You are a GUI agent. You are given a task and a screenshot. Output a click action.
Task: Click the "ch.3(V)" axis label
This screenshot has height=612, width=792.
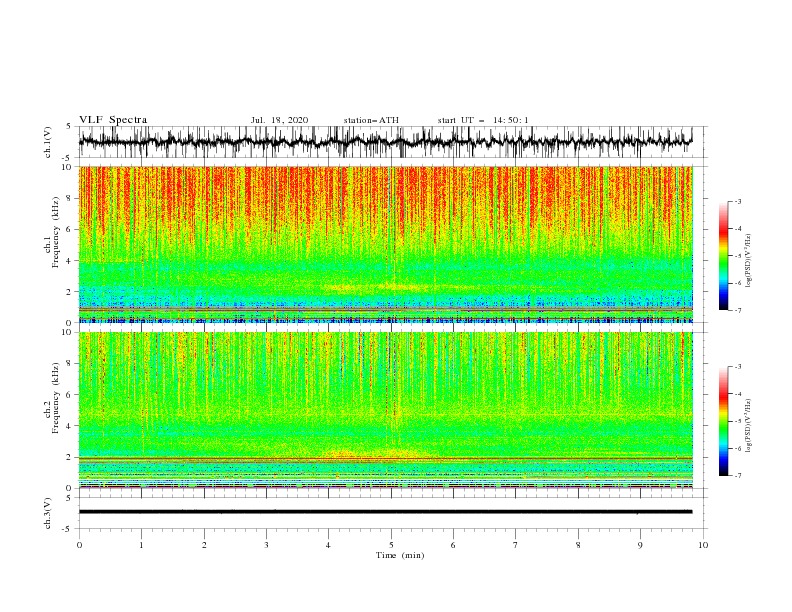48,513
